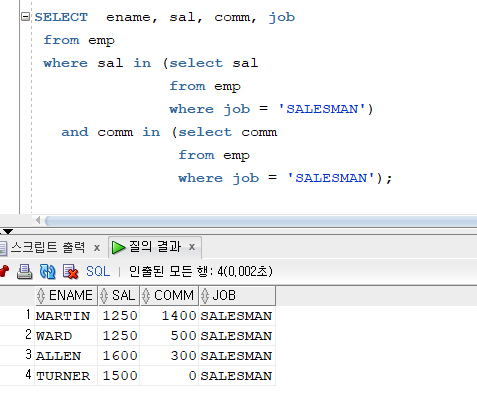Close the 질의 결과 tab
Screen dimensions: 477x393
pyautogui.click(x=192, y=247)
